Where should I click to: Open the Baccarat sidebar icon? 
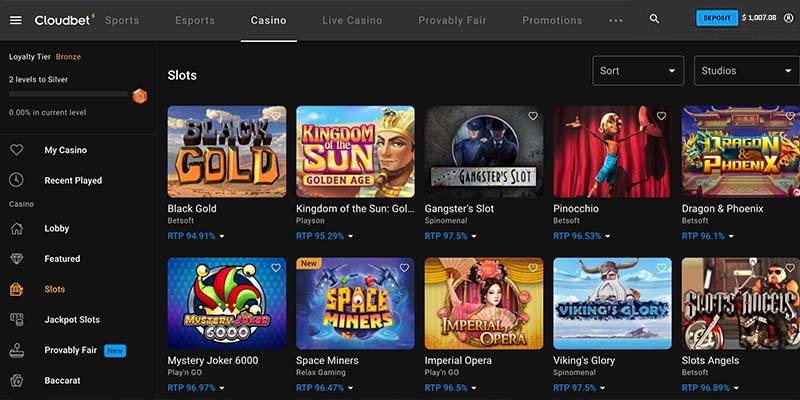coord(16,380)
